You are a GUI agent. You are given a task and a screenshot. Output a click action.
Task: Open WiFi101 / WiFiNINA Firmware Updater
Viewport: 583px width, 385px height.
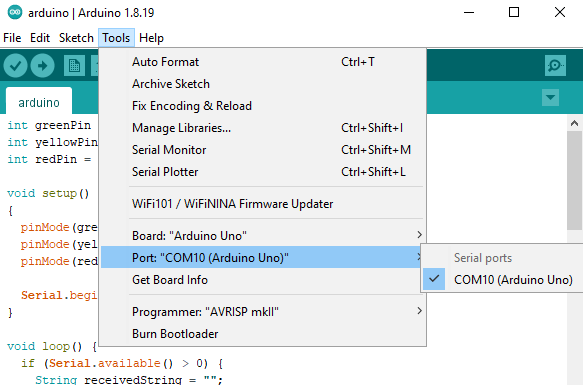(x=263, y=203)
